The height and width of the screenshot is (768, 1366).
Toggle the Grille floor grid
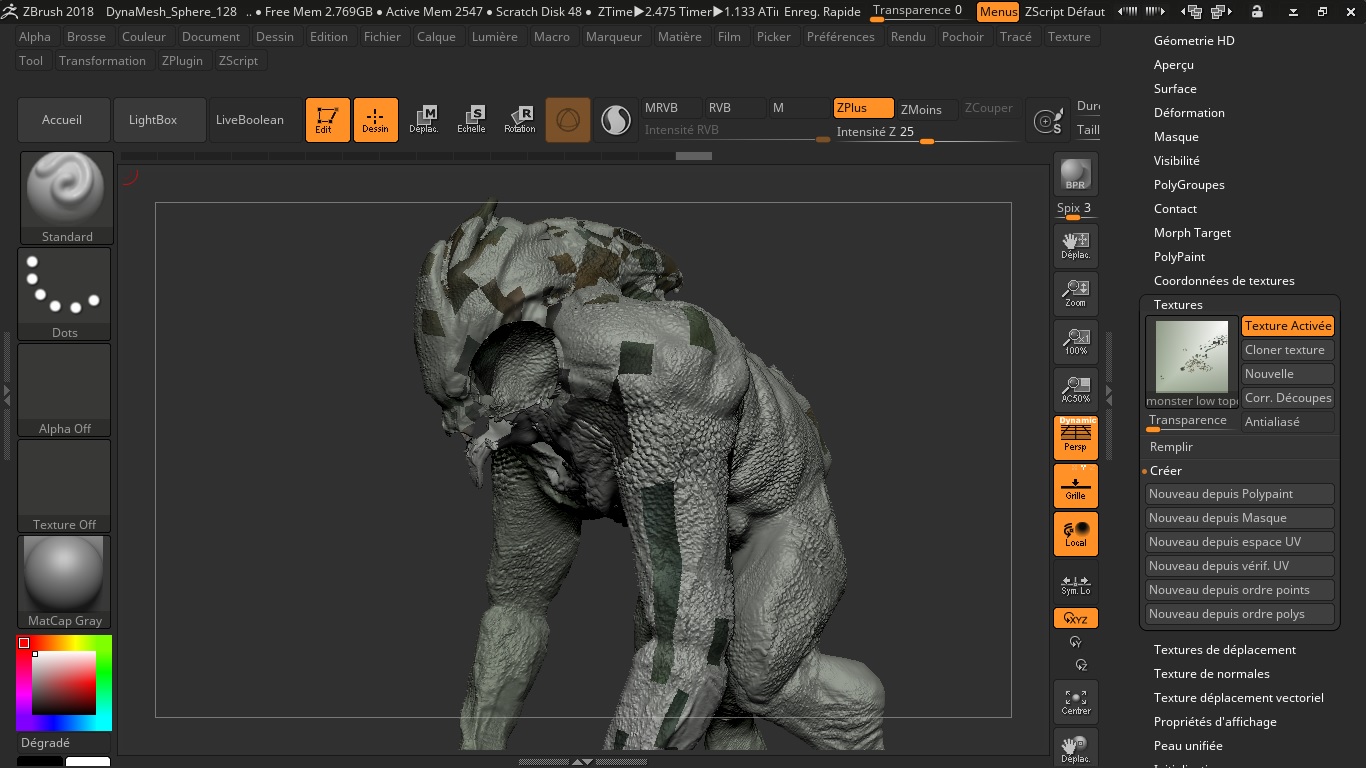pyautogui.click(x=1075, y=485)
